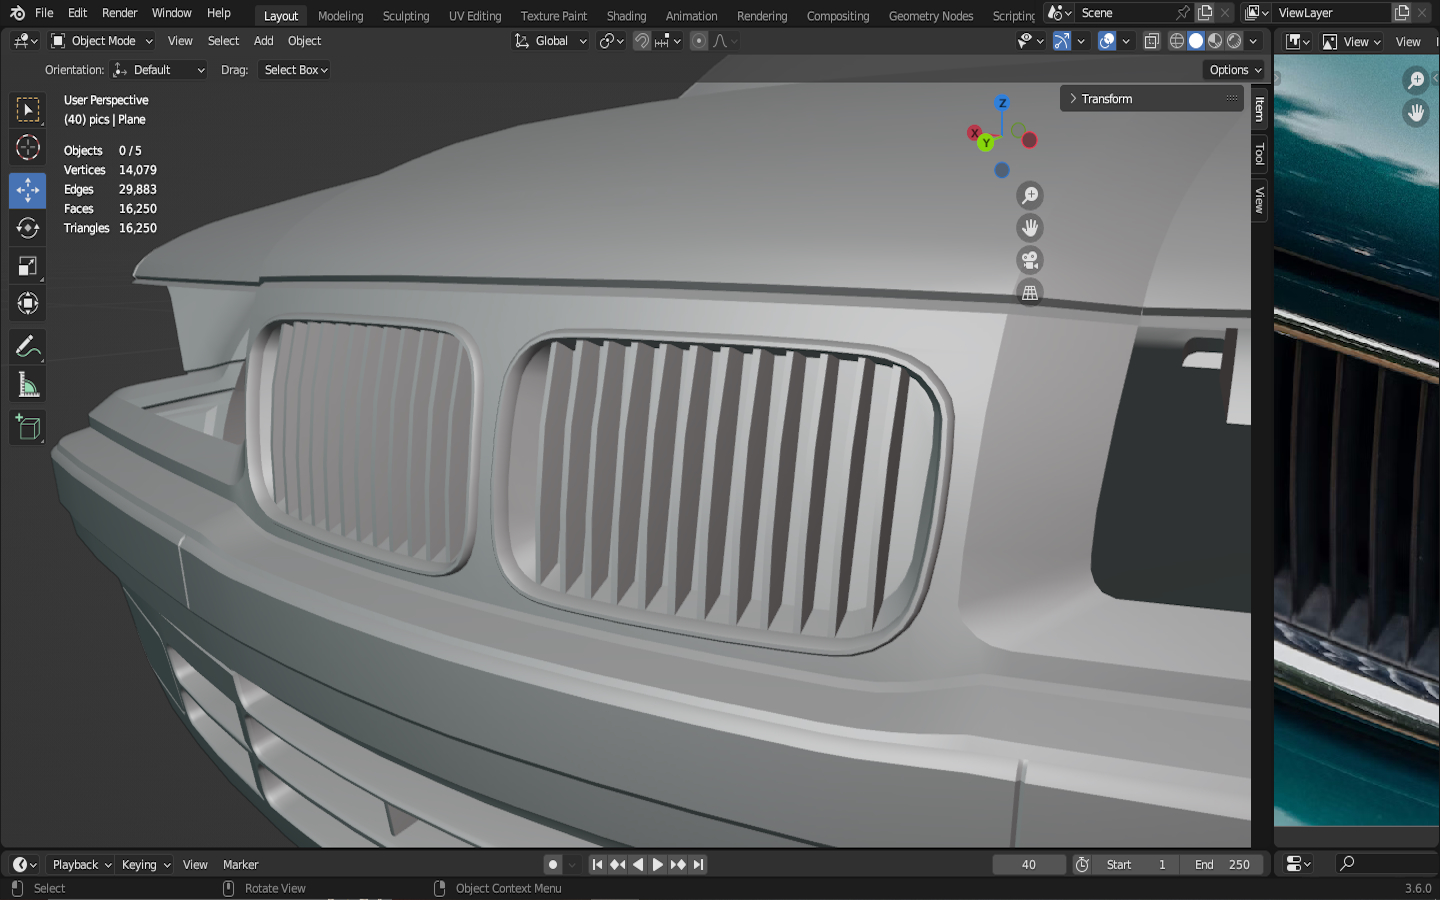1440x900 pixels.
Task: Open the Item sidebar tab
Action: [x=1260, y=109]
